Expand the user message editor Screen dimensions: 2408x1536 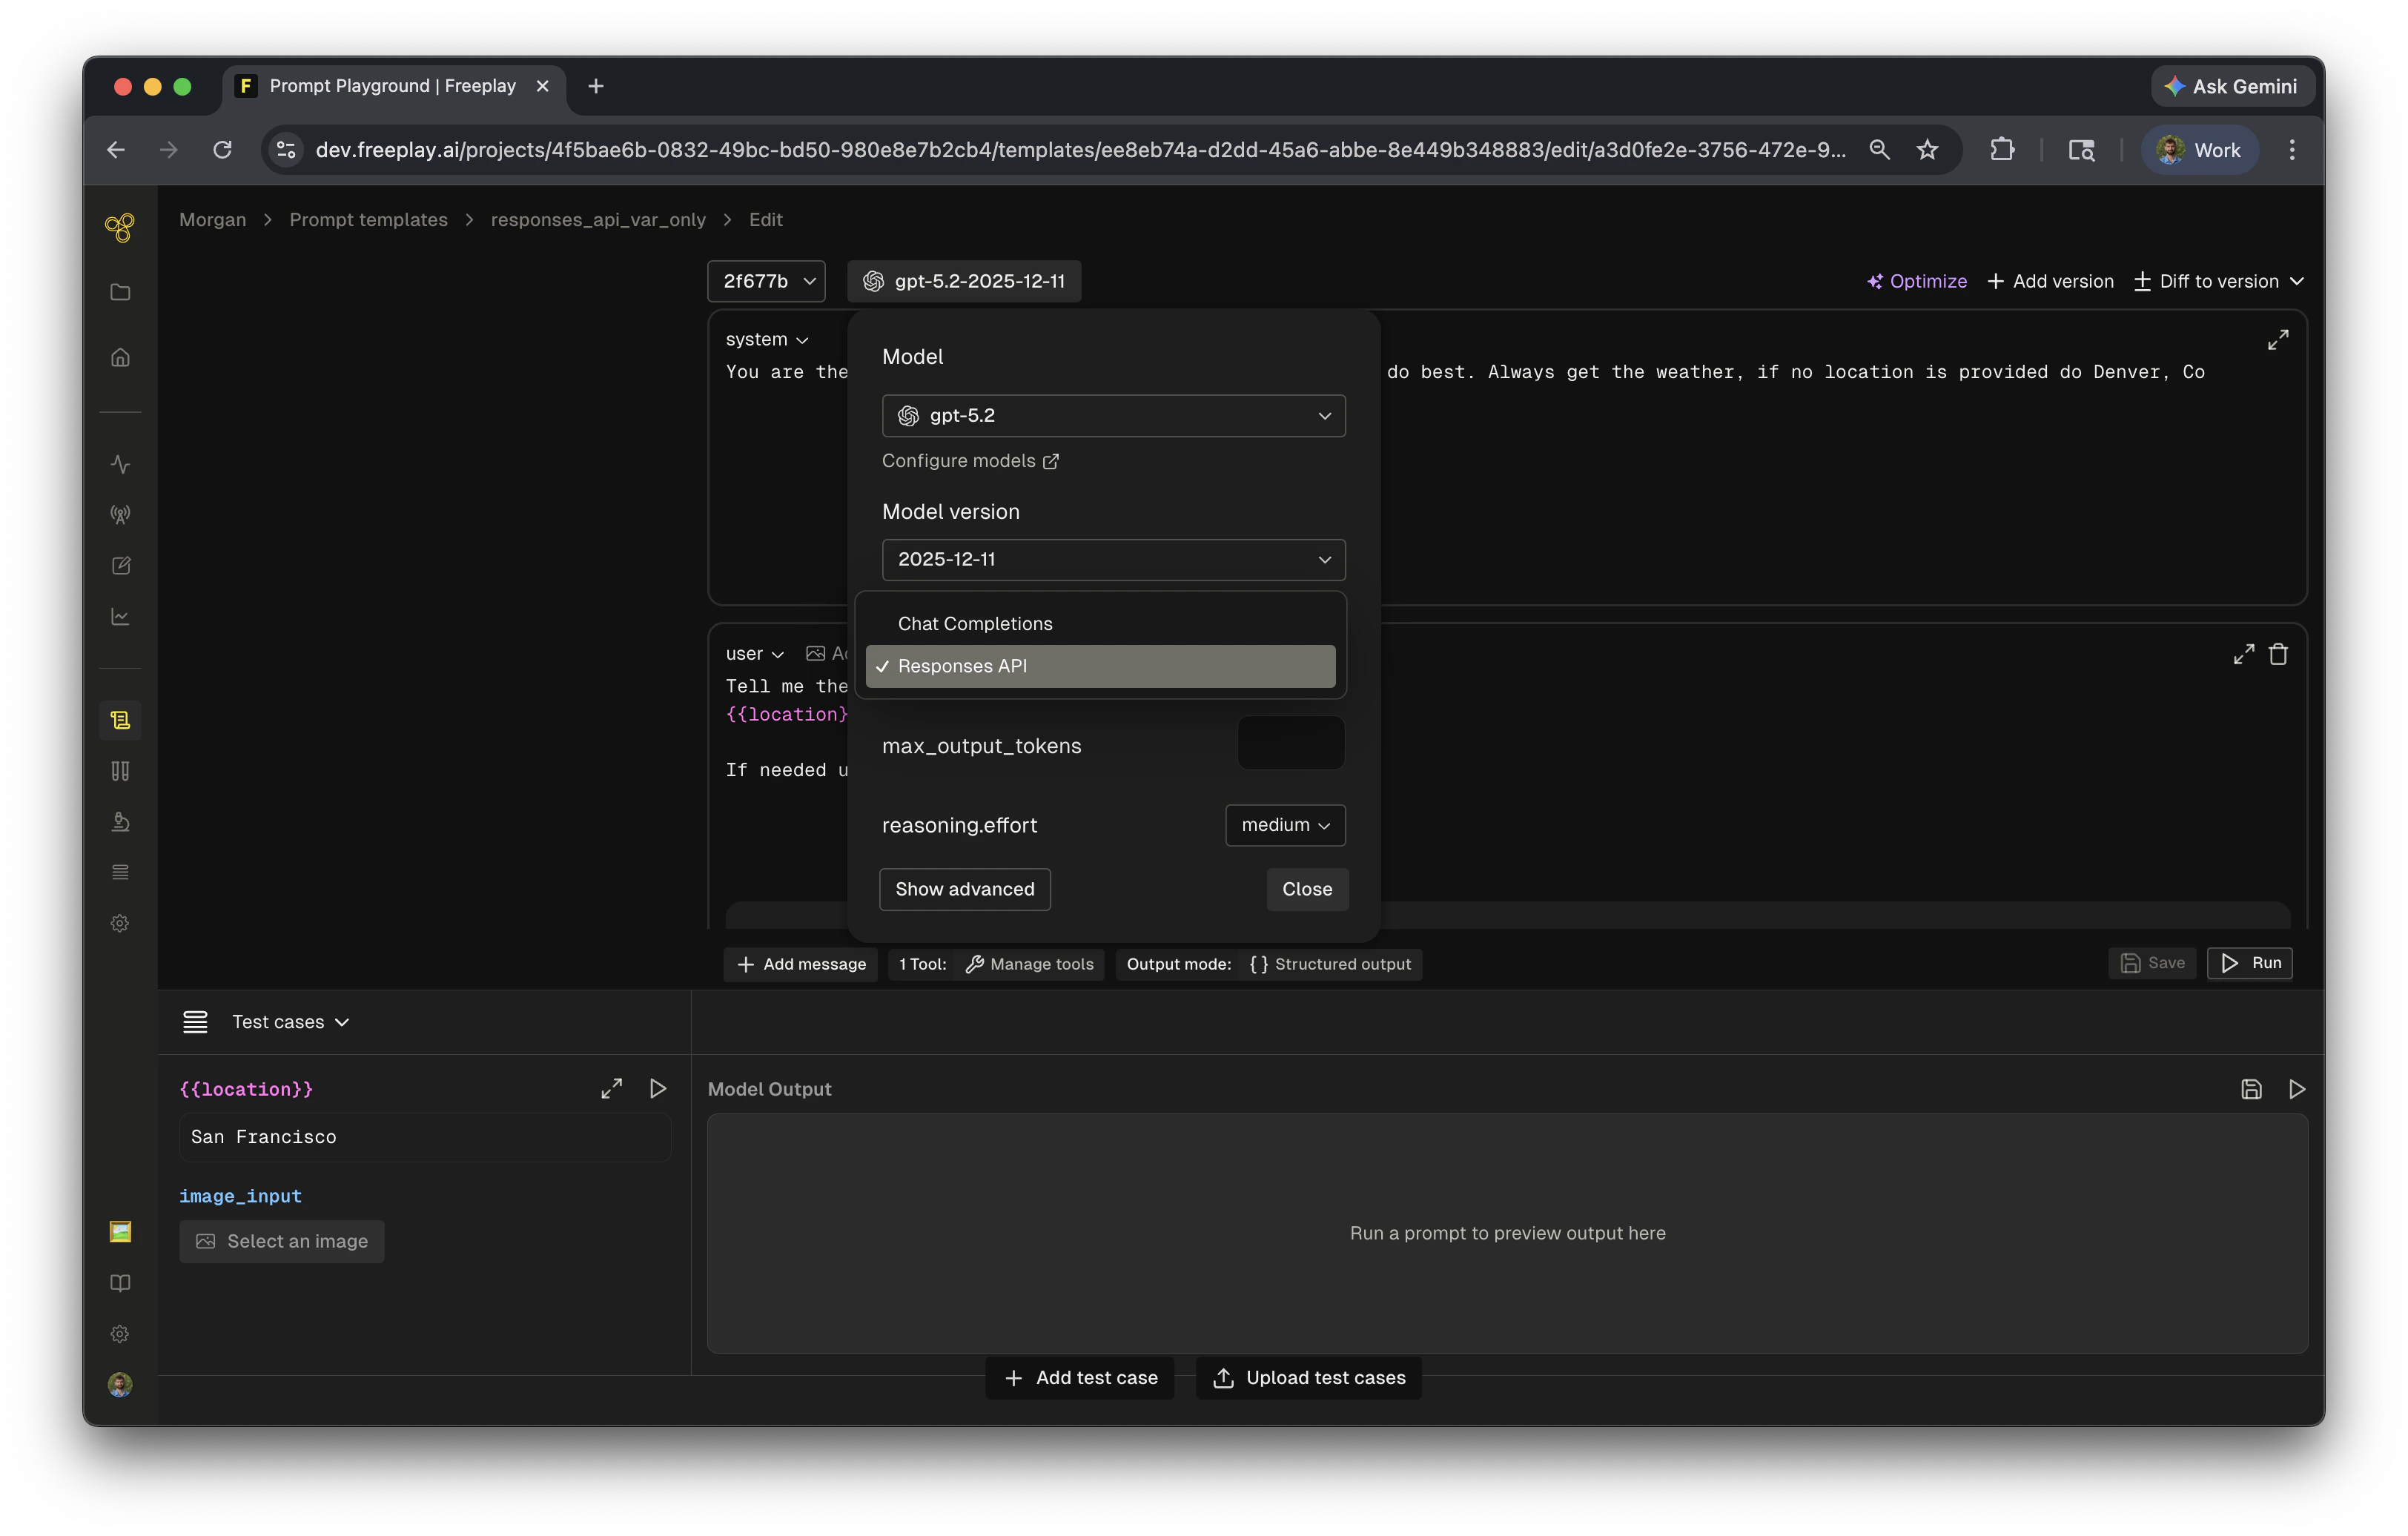[x=2244, y=654]
